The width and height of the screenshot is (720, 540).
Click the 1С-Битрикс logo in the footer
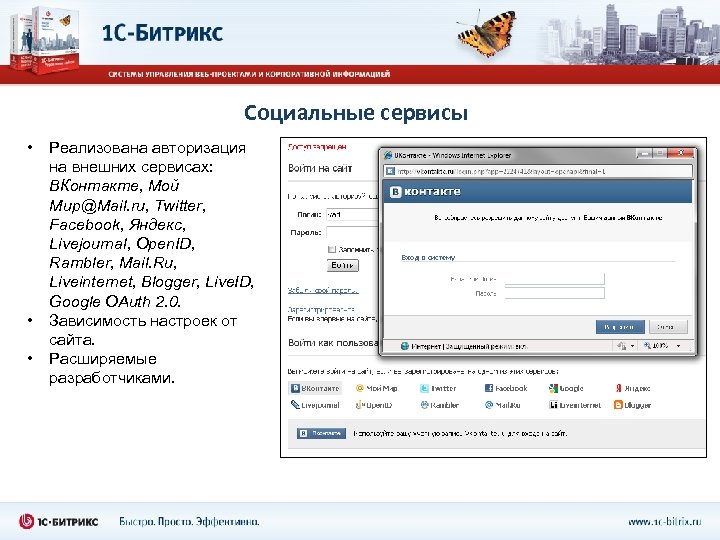[x=58, y=522]
